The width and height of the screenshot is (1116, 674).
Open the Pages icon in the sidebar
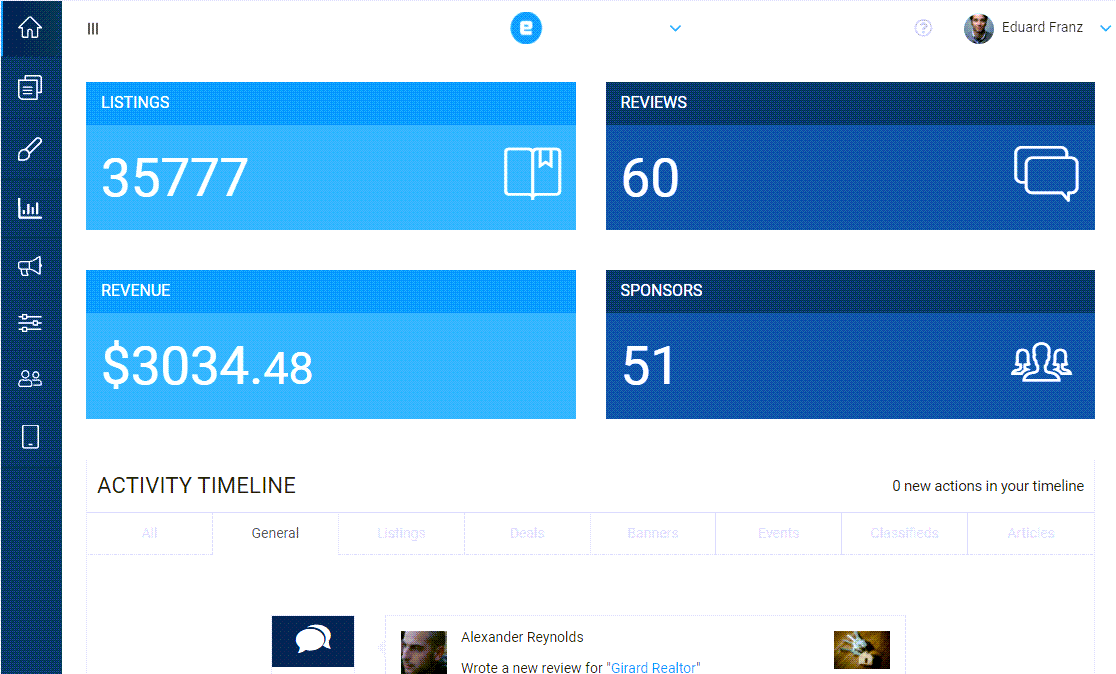(30, 87)
